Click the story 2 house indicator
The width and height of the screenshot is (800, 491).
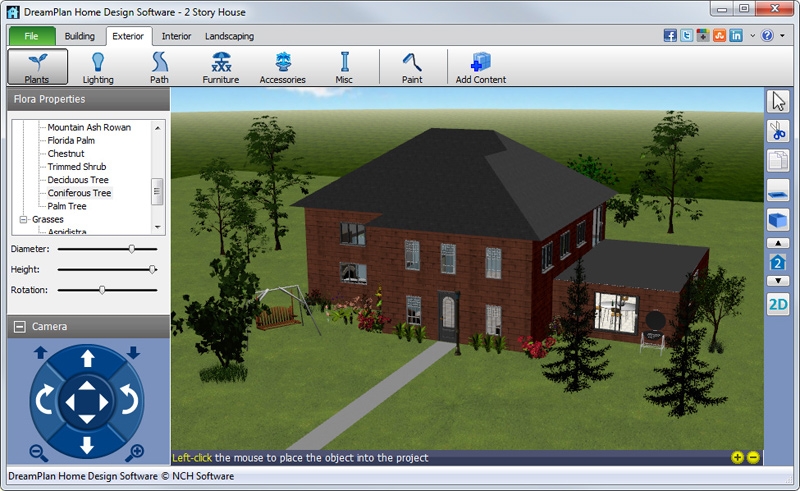click(778, 262)
